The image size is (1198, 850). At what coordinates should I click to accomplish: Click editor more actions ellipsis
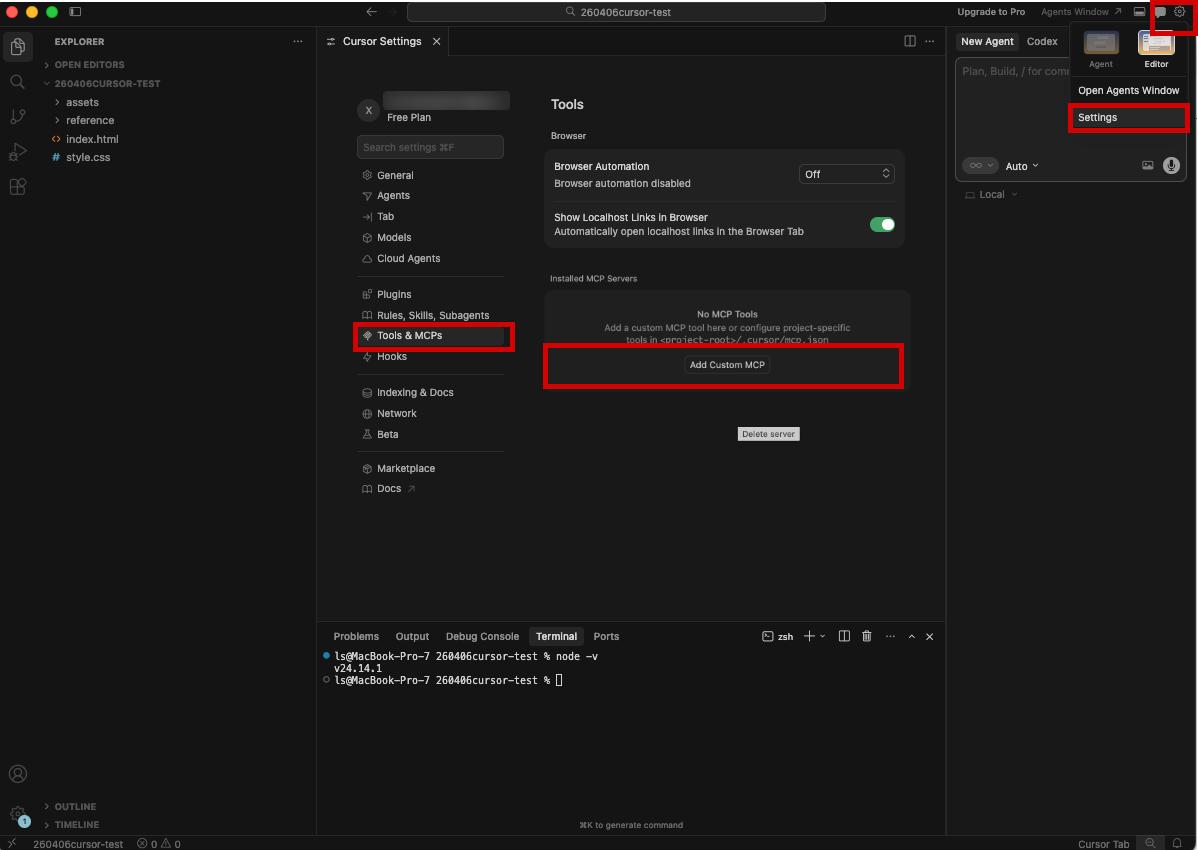tap(929, 41)
